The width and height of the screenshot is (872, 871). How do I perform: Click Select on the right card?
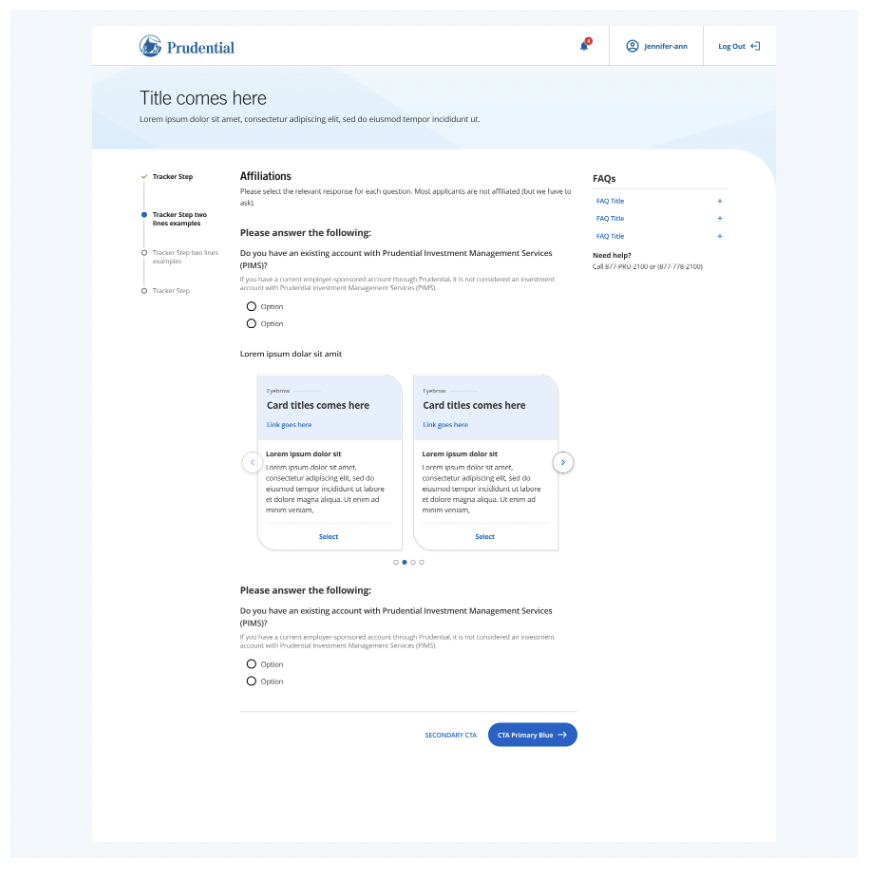click(484, 536)
